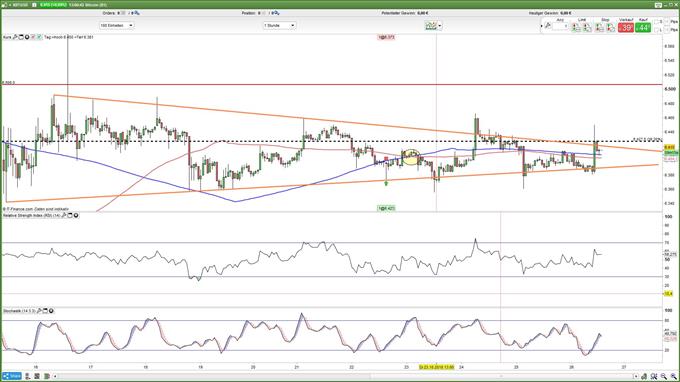Screen dimensions: 680x382
Task: Open the Stochastic indicator wrench settings
Action: tap(39, 311)
